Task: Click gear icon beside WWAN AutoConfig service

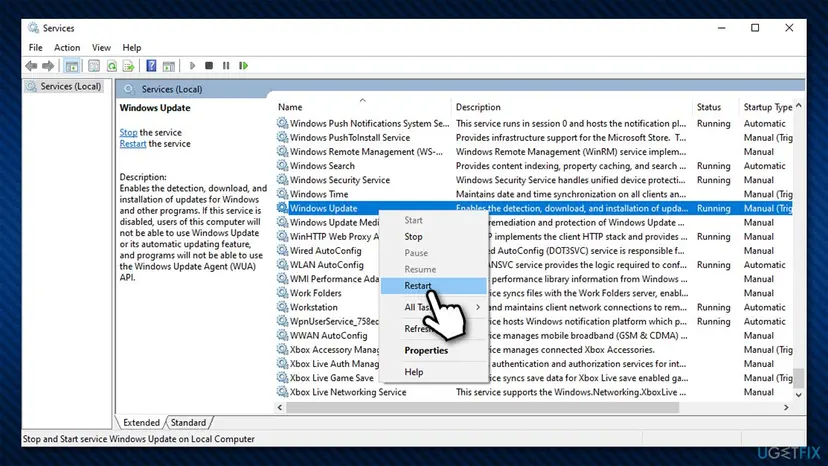Action: click(283, 335)
